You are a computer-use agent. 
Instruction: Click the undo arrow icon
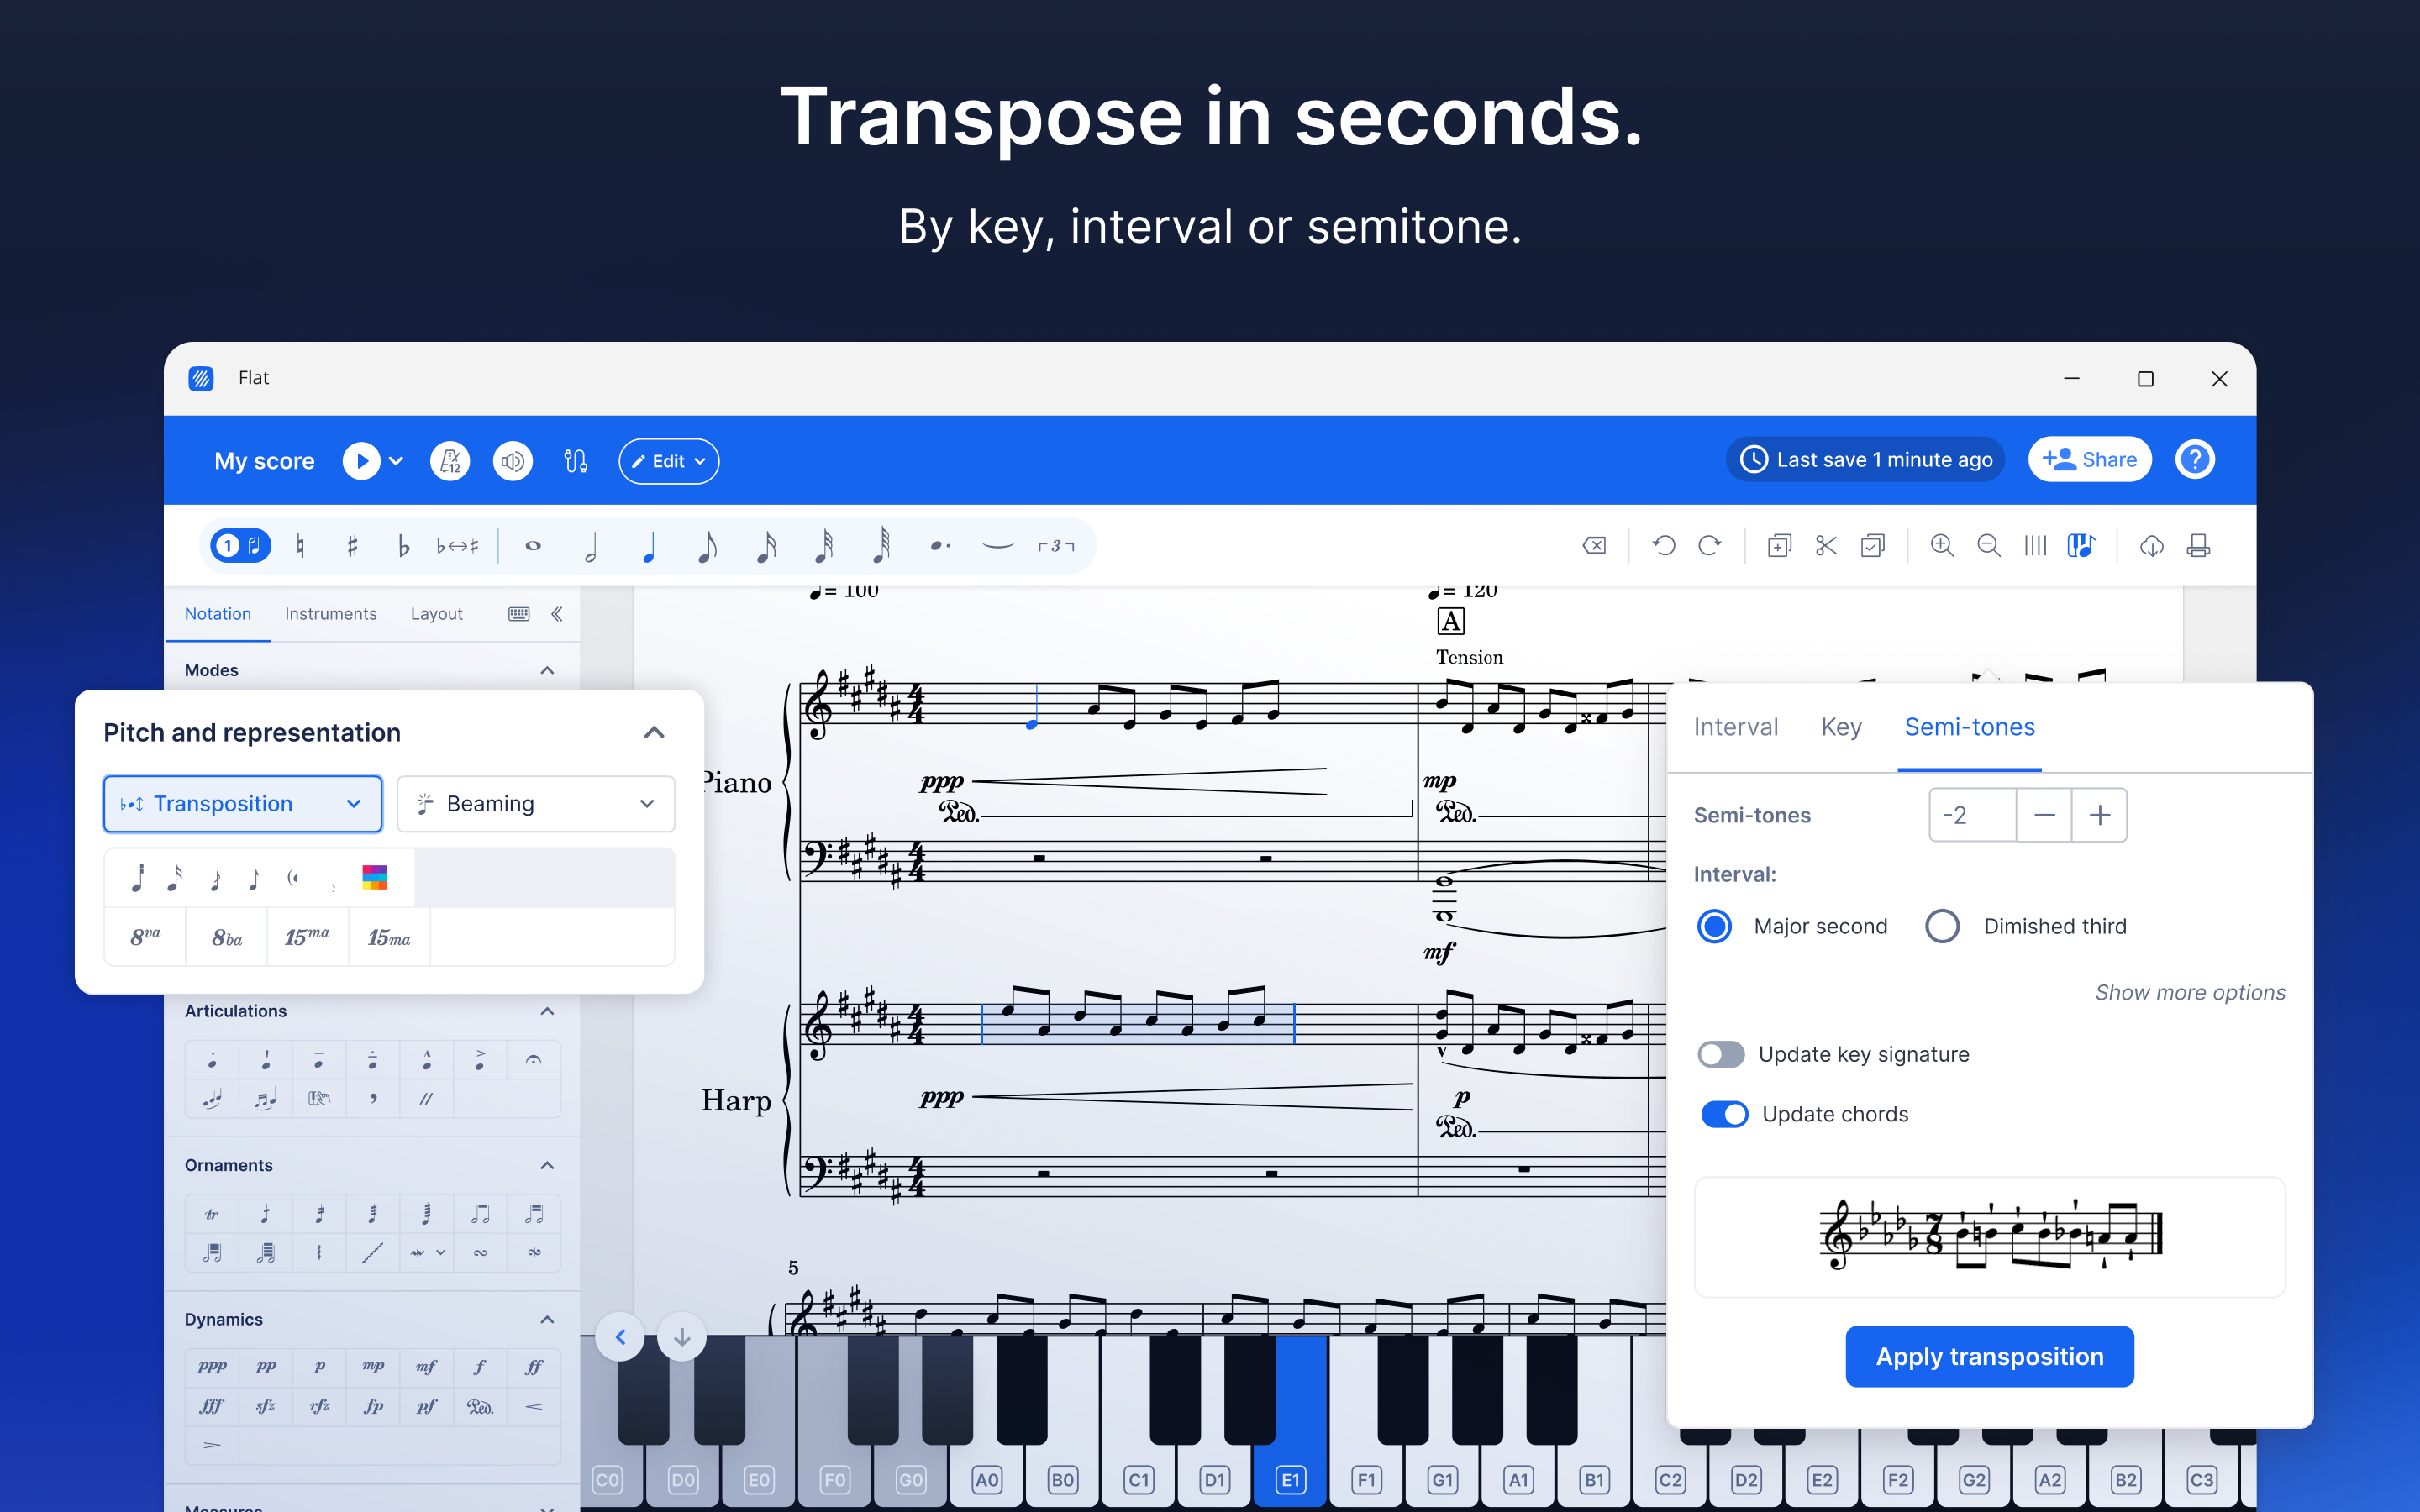coord(1664,546)
